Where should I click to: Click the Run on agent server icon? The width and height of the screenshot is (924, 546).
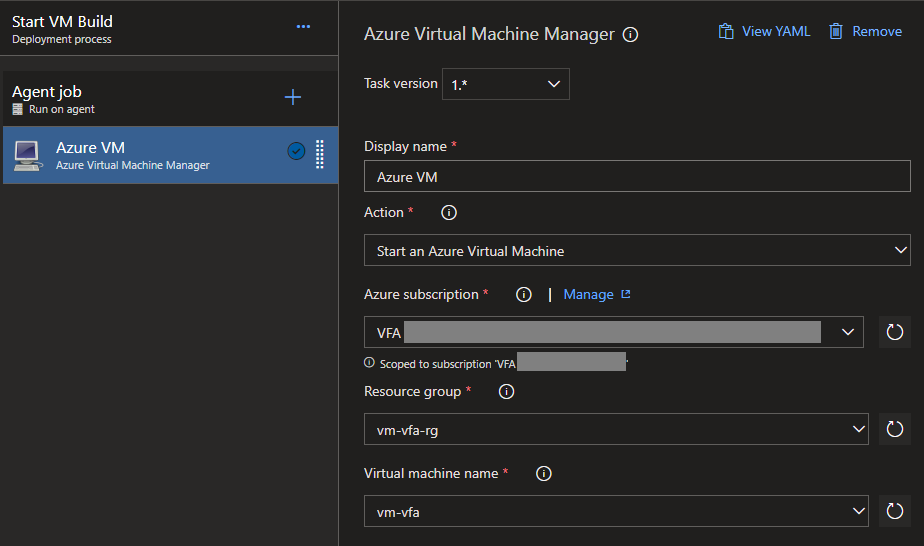18,109
